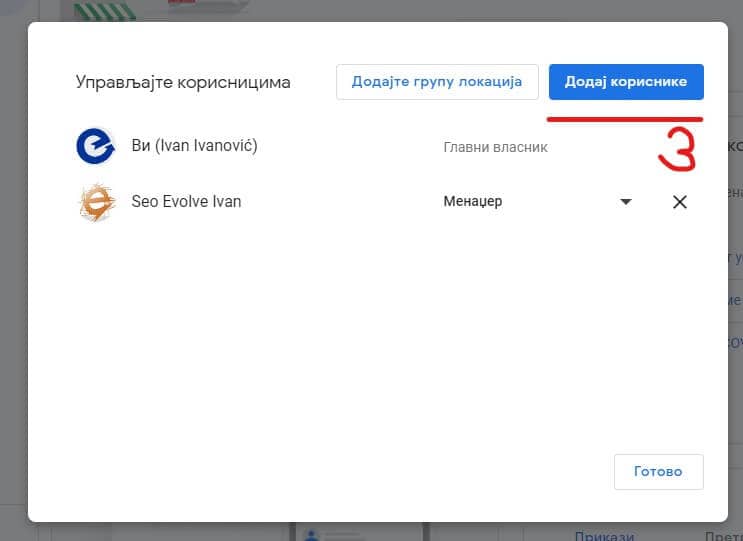743x541 pixels.
Task: Open the Прикажи link behind the dialog
Action: [604, 536]
